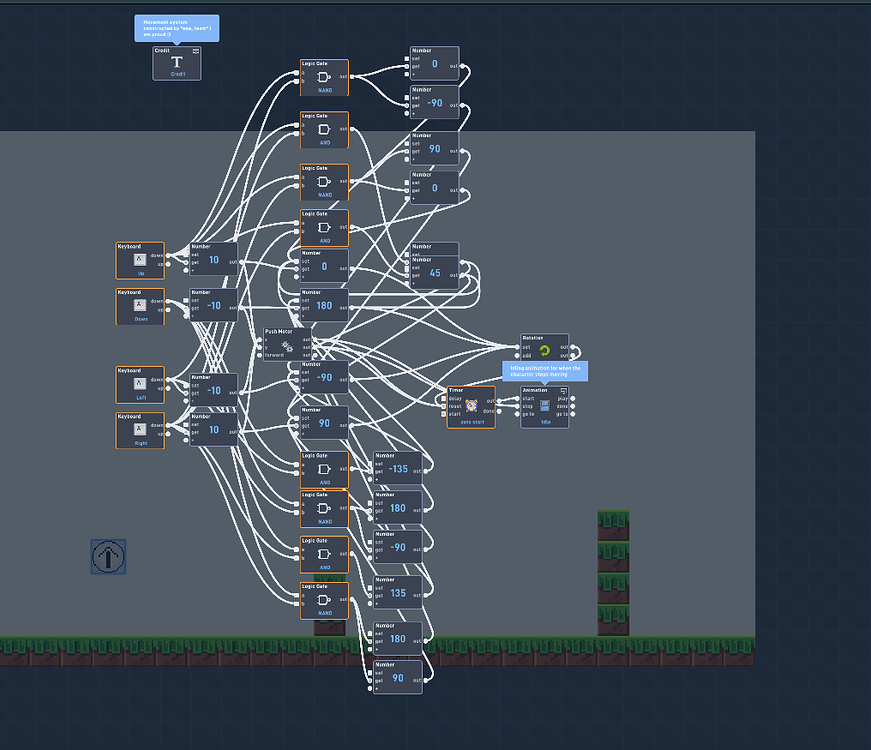Click Keyboard Down node's 'up' output port
The image size is (871, 750).
coord(168,309)
